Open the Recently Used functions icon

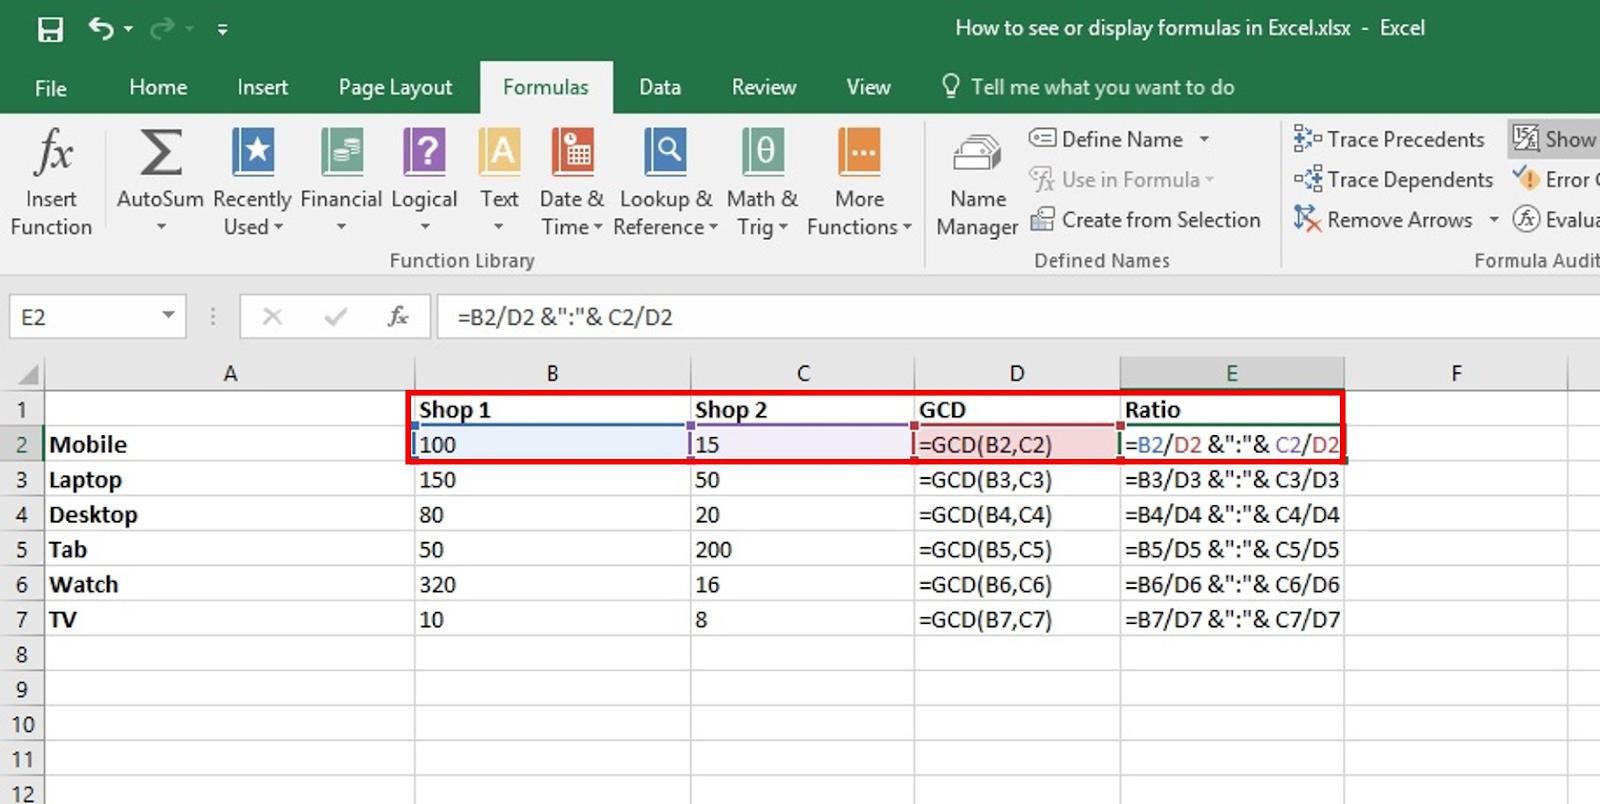pos(252,154)
